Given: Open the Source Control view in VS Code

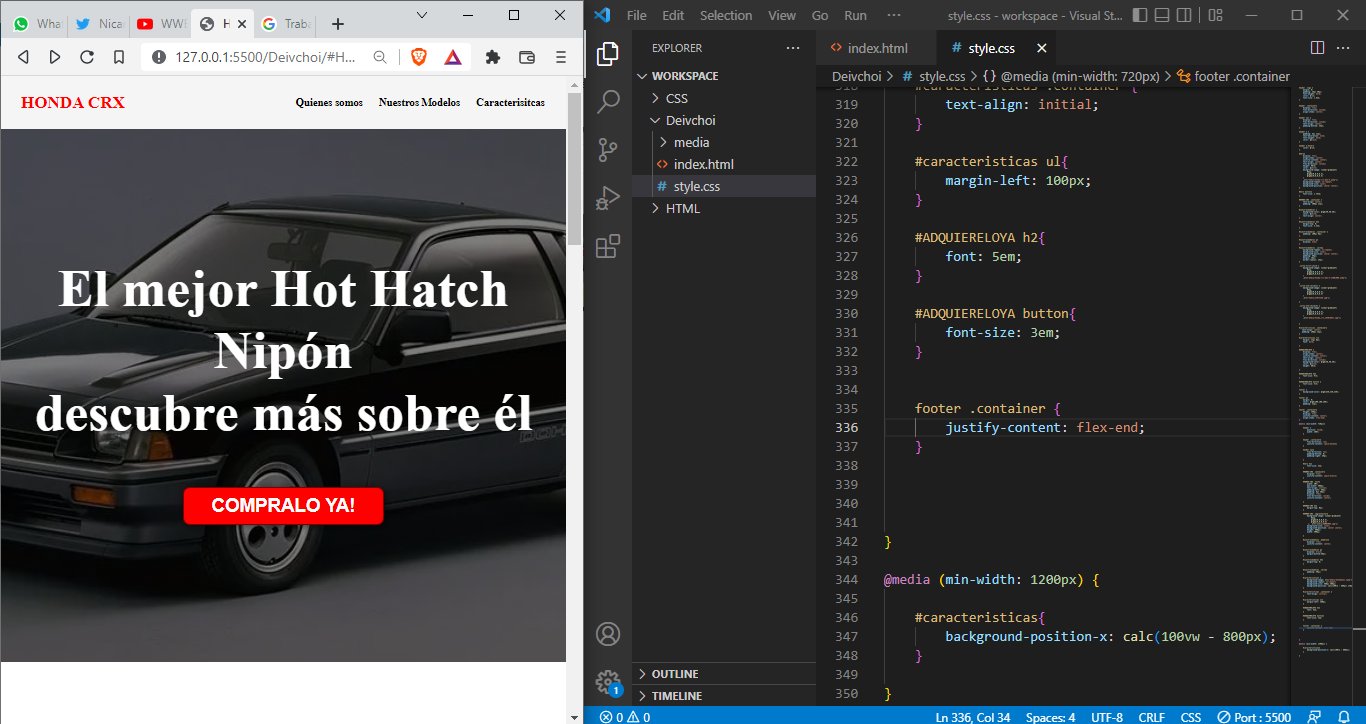Looking at the screenshot, I should 608,149.
